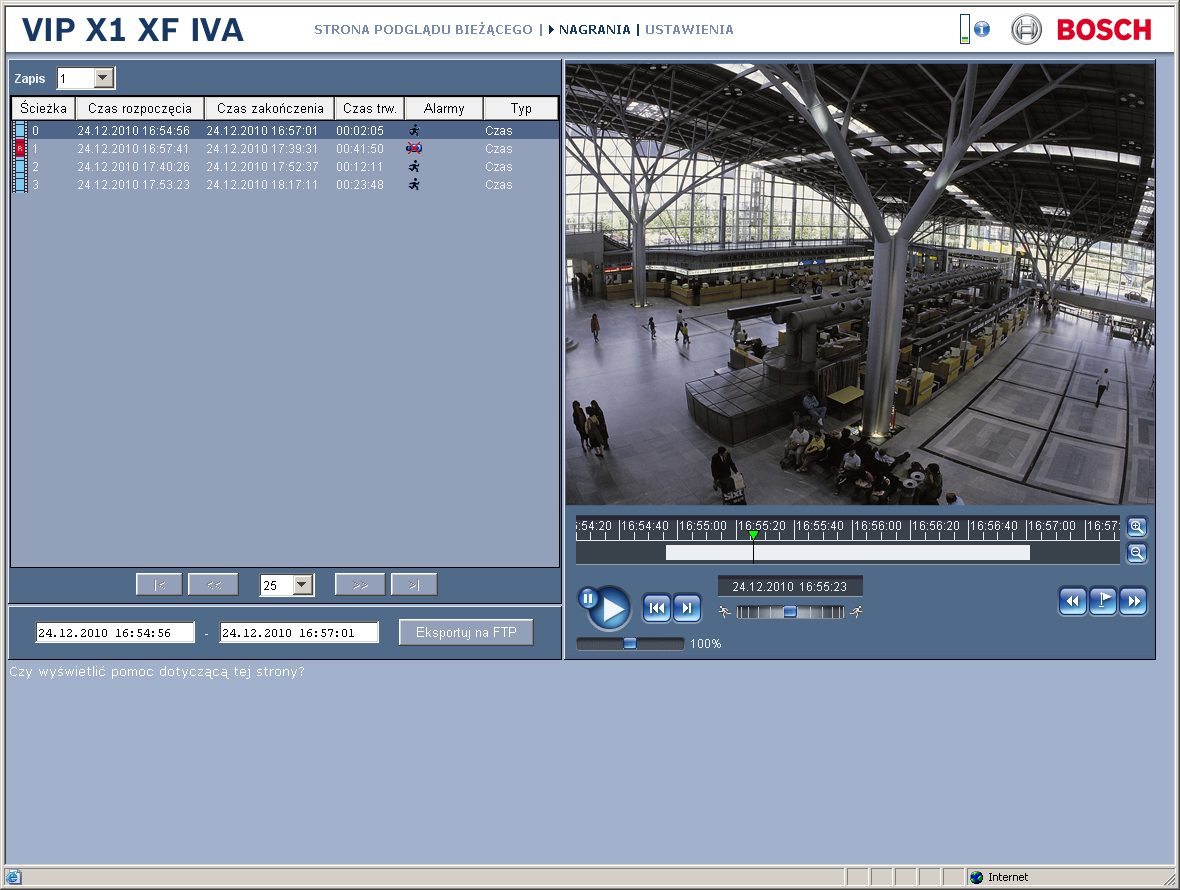Click end time 24.12.2010 16:57:01 in the list
1180x890 pixels.
coord(262,131)
